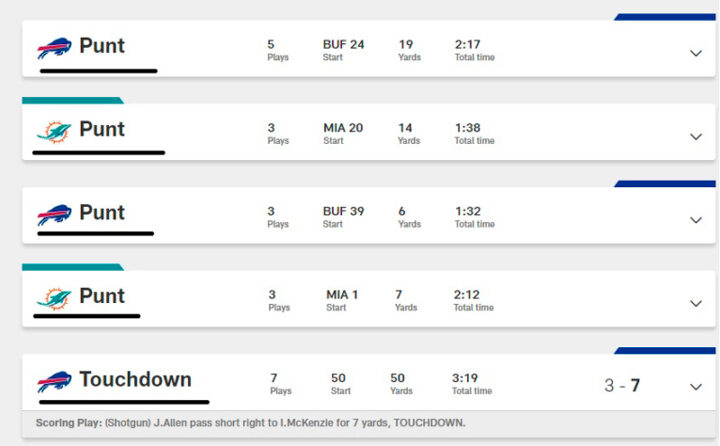The height and width of the screenshot is (446, 720).
Task: Click the blue tab above the Touchdown drive
Action: [x=664, y=350]
